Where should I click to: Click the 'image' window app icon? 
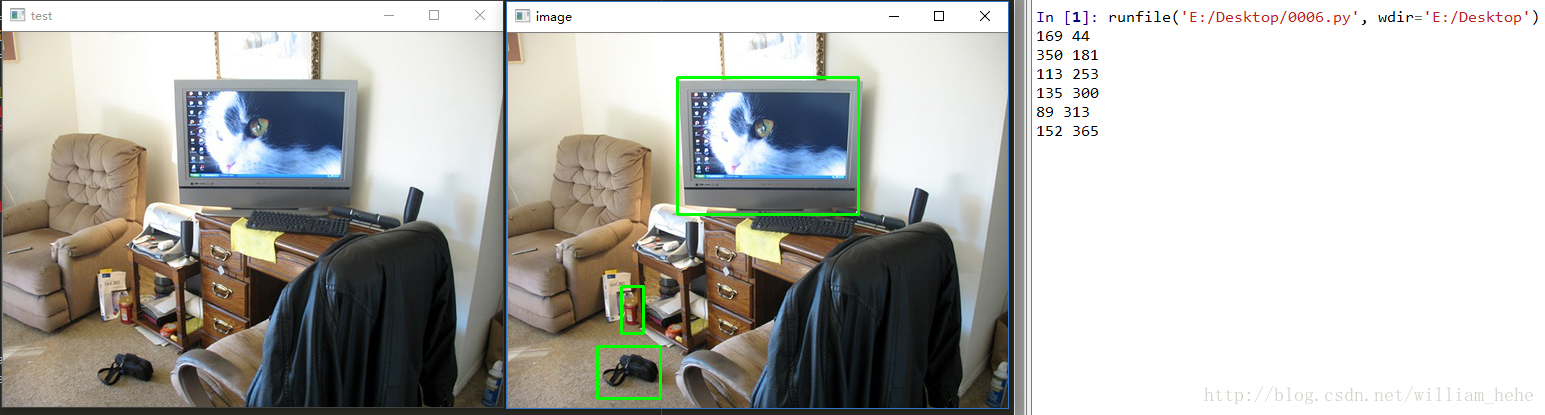click(523, 16)
